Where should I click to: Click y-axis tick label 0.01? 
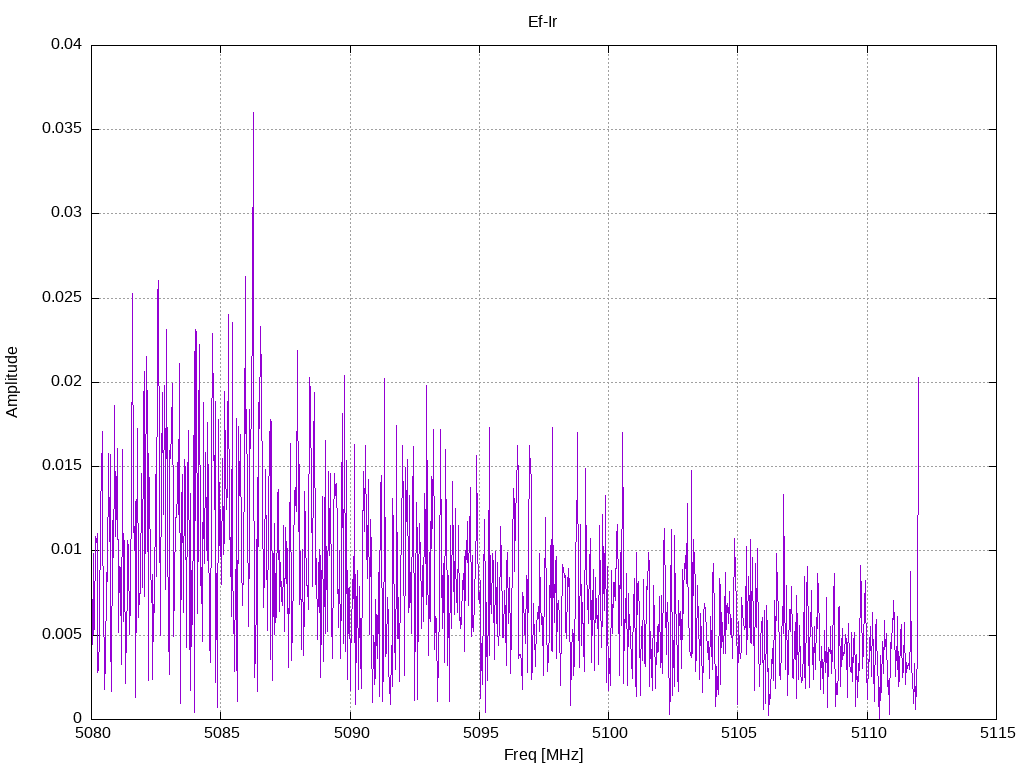pyautogui.click(x=67, y=549)
